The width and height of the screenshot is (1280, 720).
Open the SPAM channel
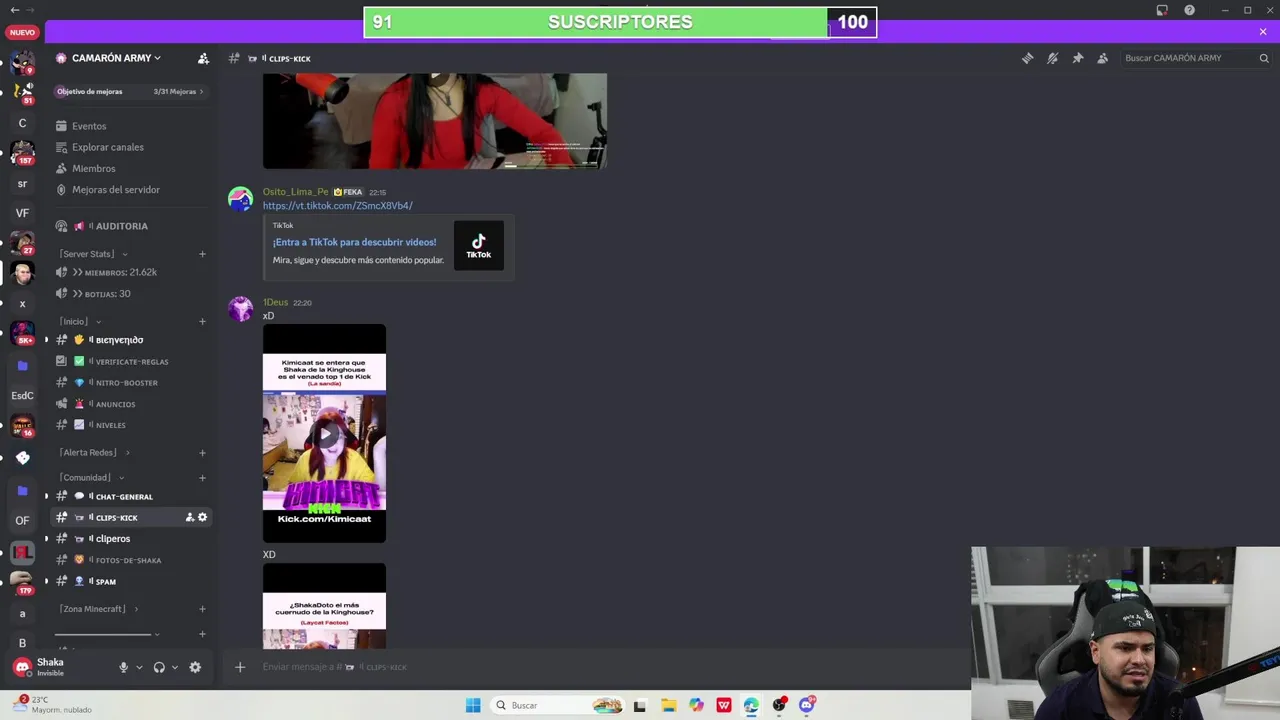(x=131, y=581)
